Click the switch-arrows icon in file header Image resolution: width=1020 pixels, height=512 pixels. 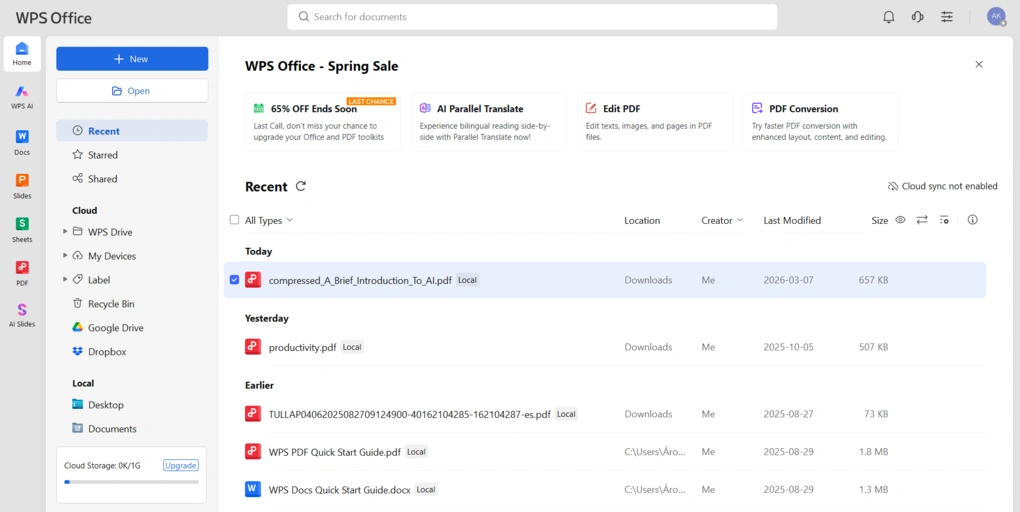point(922,220)
